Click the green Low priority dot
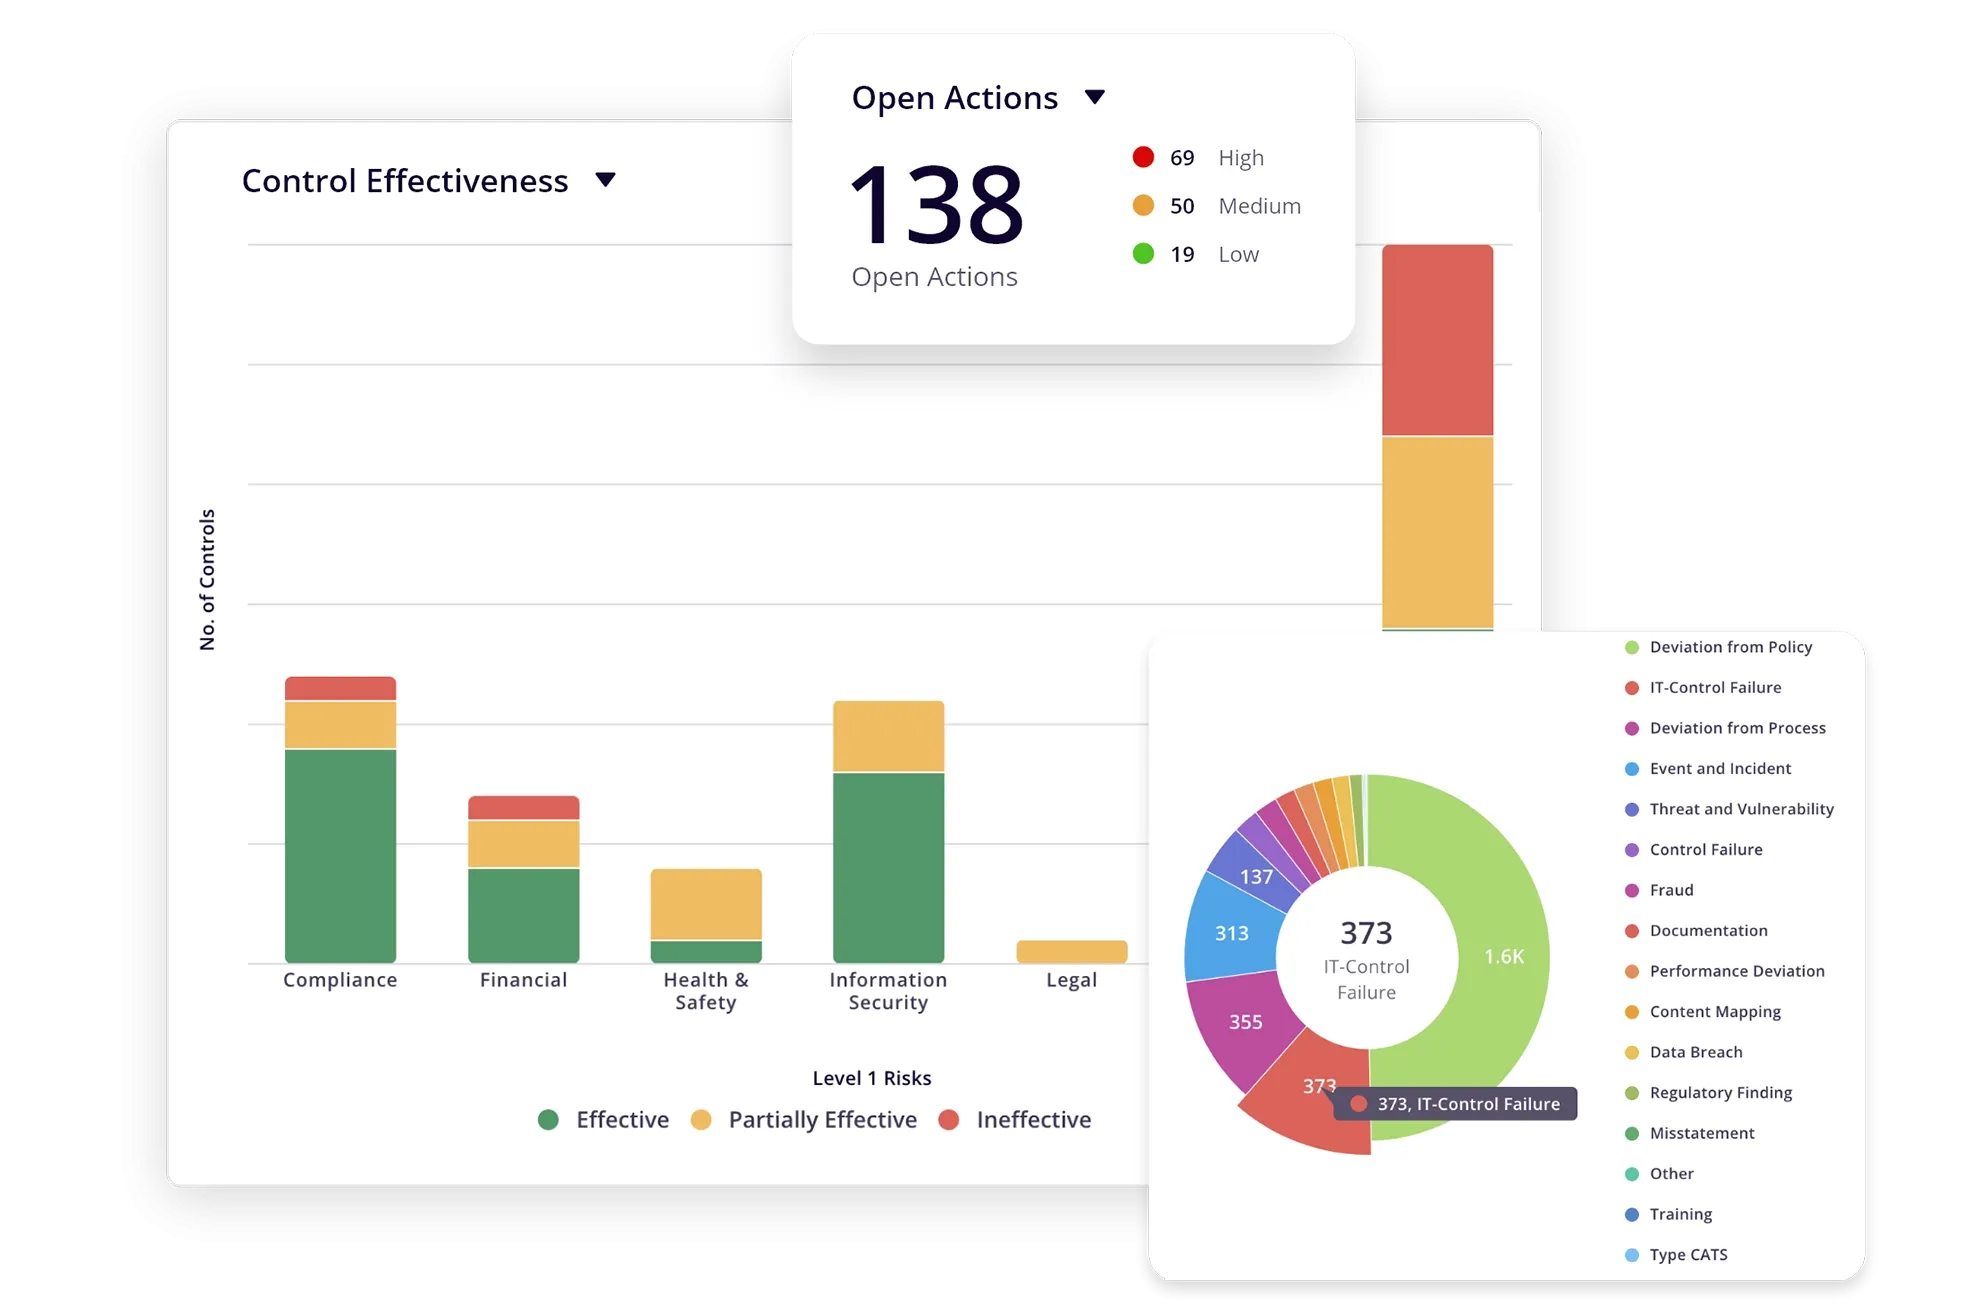 pyautogui.click(x=1143, y=254)
